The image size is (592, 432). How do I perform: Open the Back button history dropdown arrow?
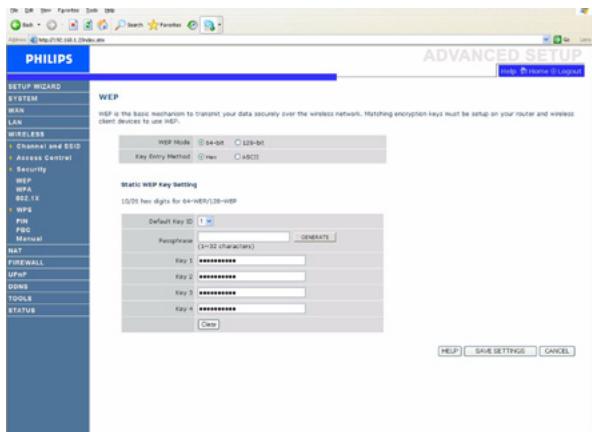[39, 25]
